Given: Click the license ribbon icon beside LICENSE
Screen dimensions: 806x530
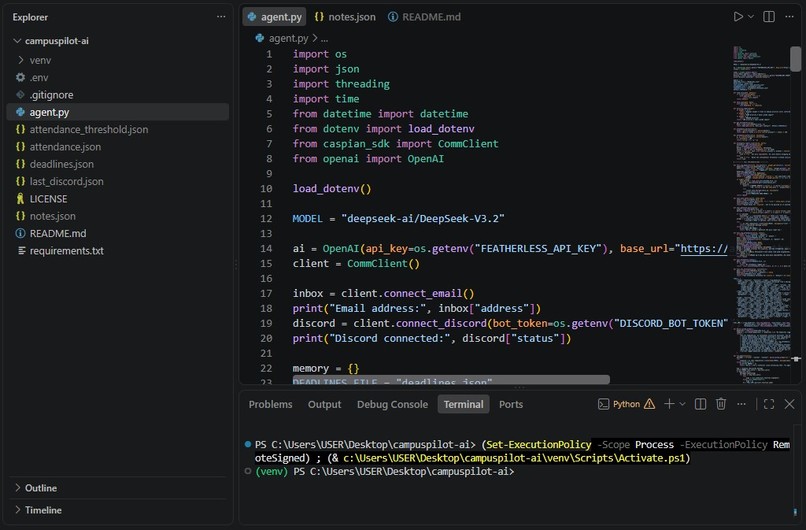Looking at the screenshot, I should pos(21,199).
